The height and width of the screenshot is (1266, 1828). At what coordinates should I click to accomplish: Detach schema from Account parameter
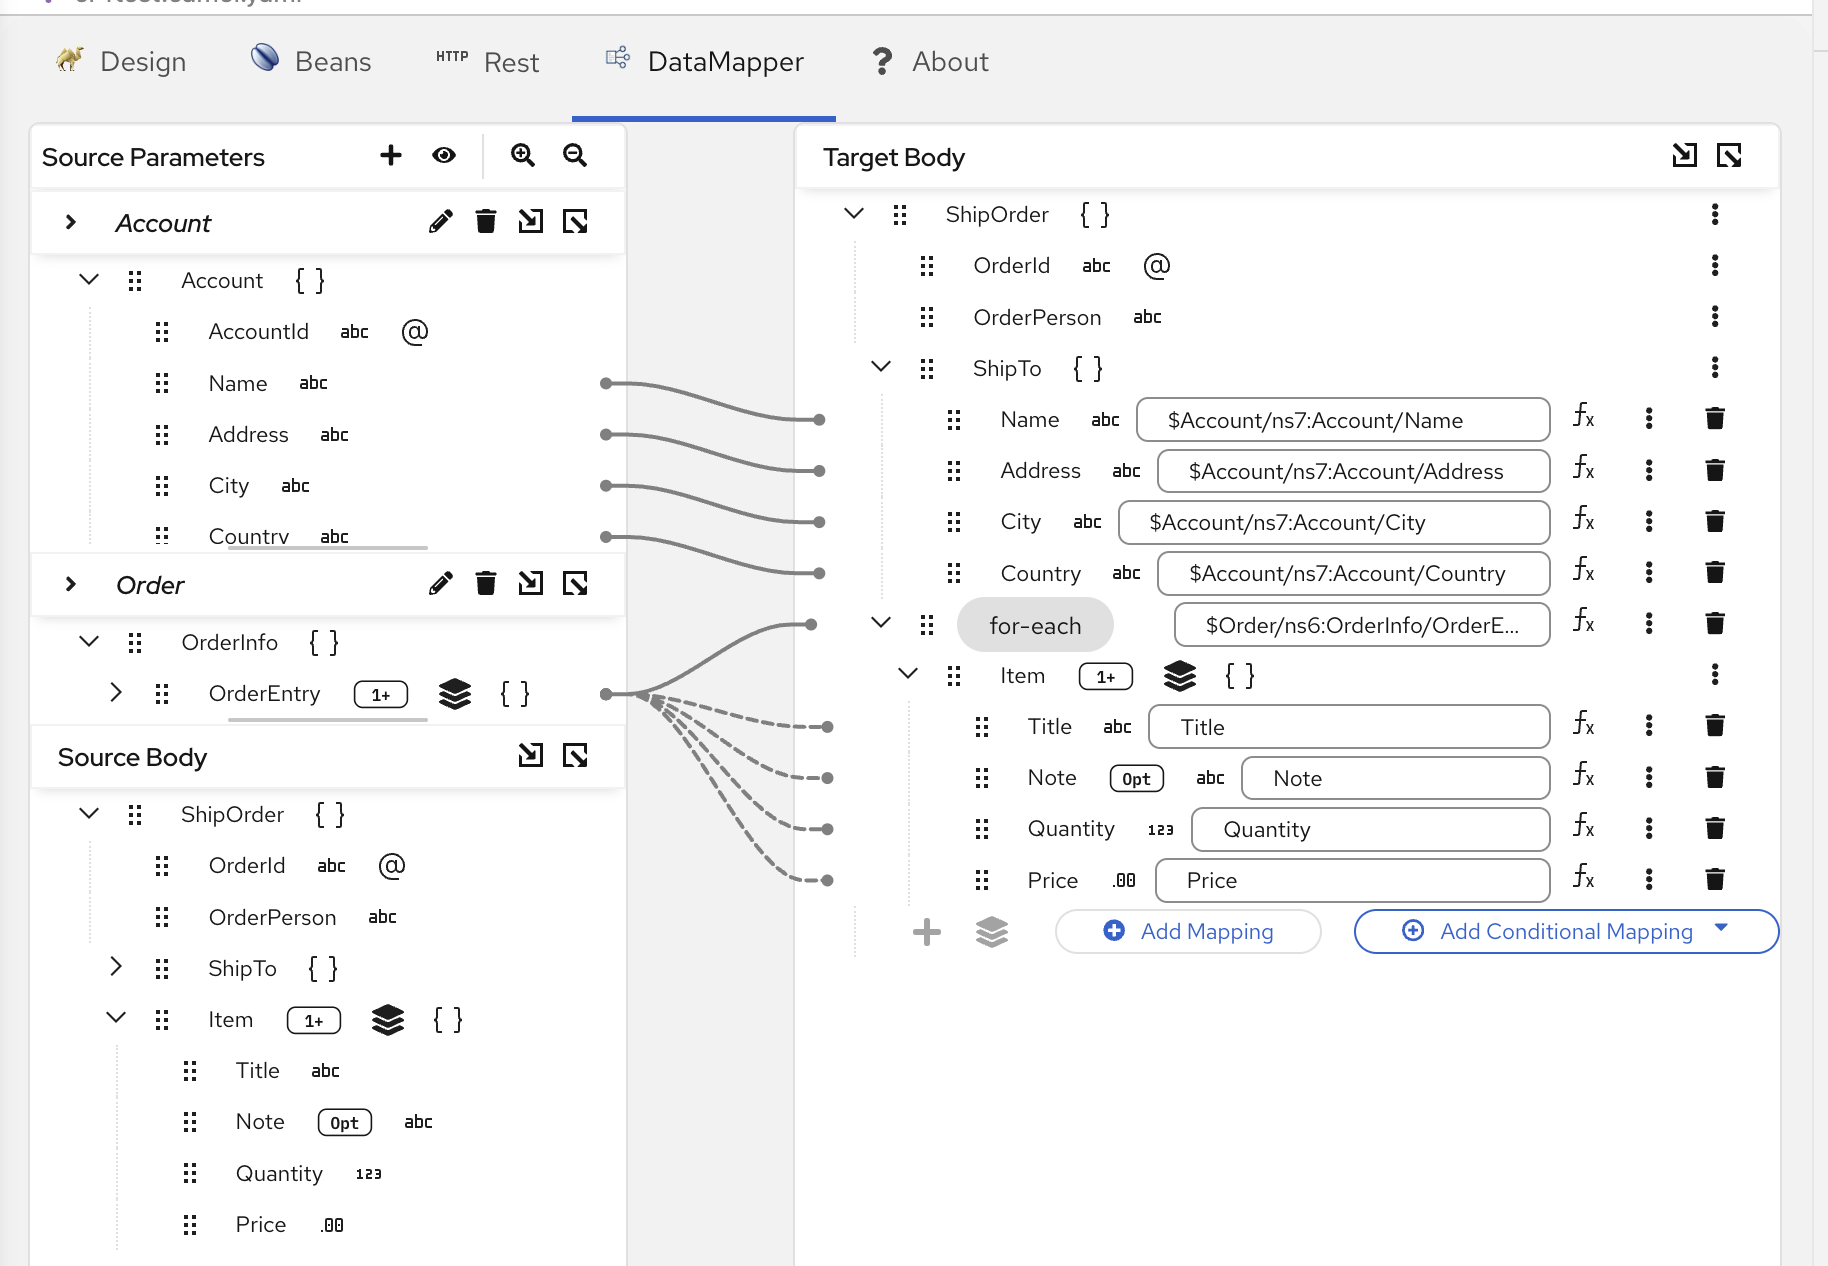(576, 221)
